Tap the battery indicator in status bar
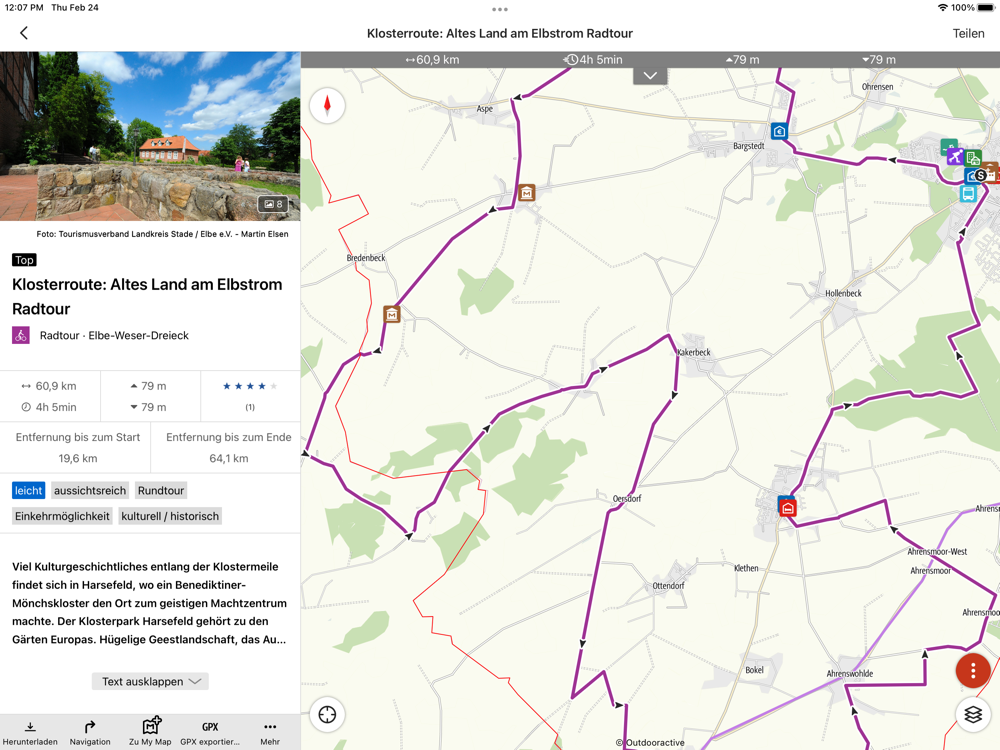The height and width of the screenshot is (750, 1000). point(986,8)
